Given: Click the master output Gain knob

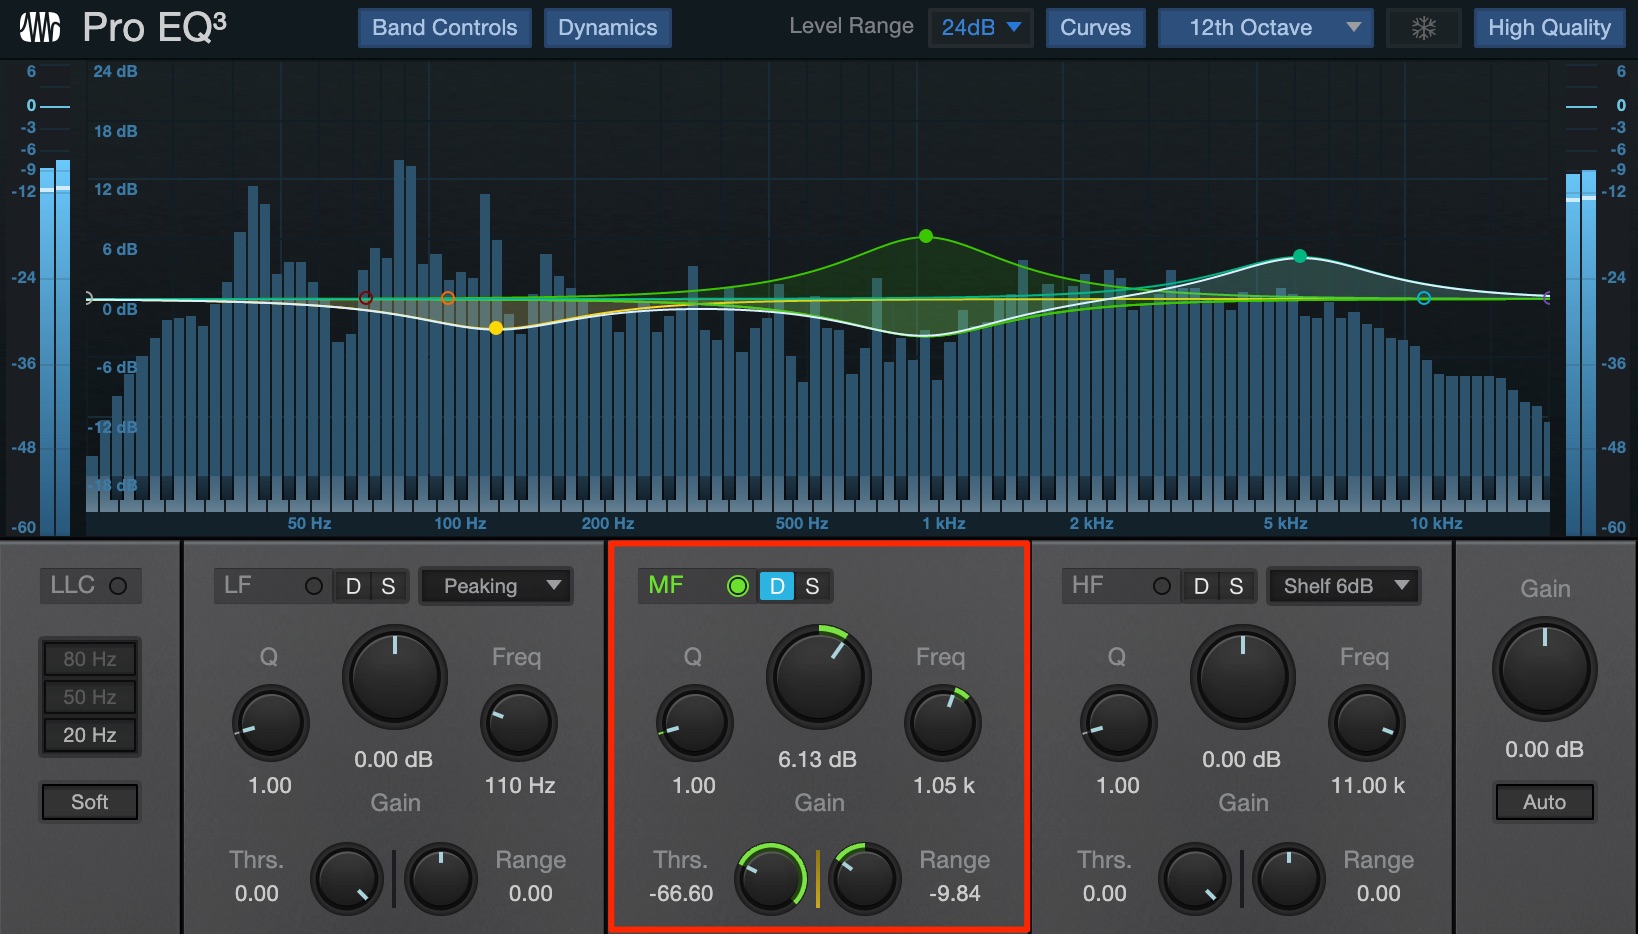Looking at the screenshot, I should pyautogui.click(x=1545, y=669).
